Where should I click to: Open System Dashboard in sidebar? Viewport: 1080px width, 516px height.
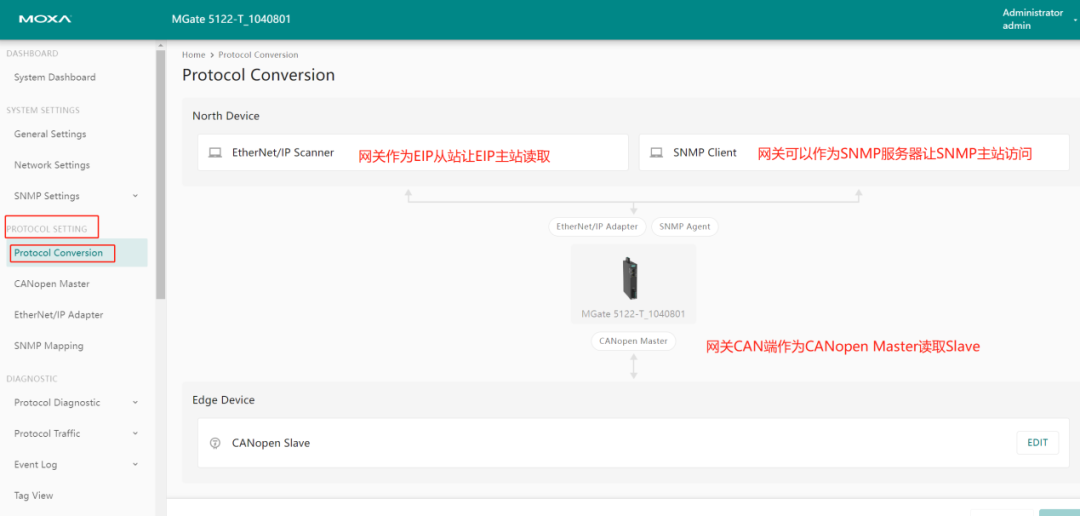pyautogui.click(x=55, y=77)
